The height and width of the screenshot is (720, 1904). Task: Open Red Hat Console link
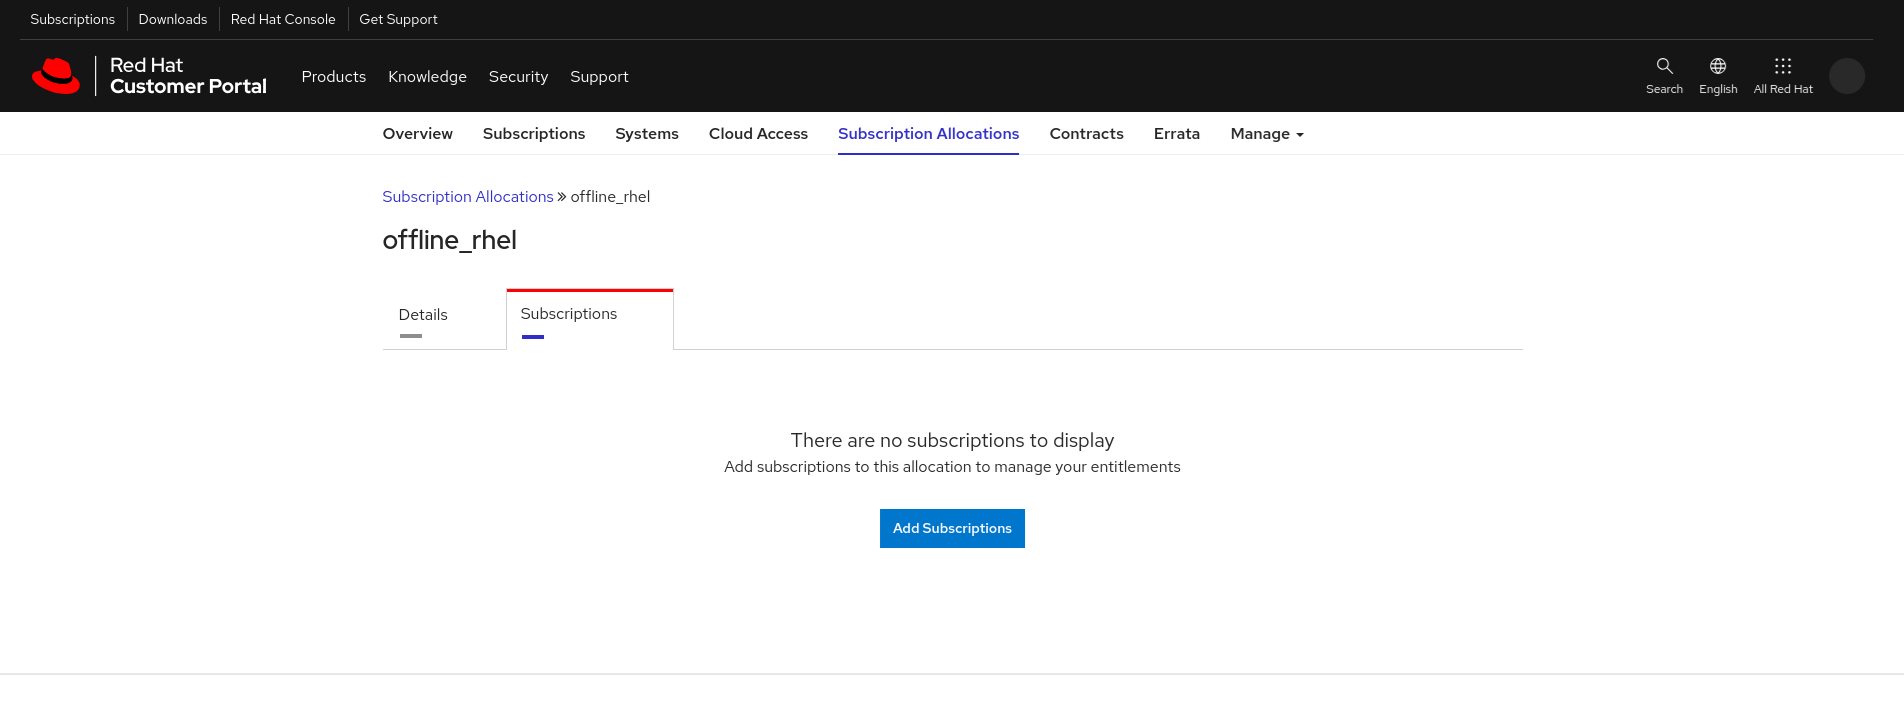point(283,19)
